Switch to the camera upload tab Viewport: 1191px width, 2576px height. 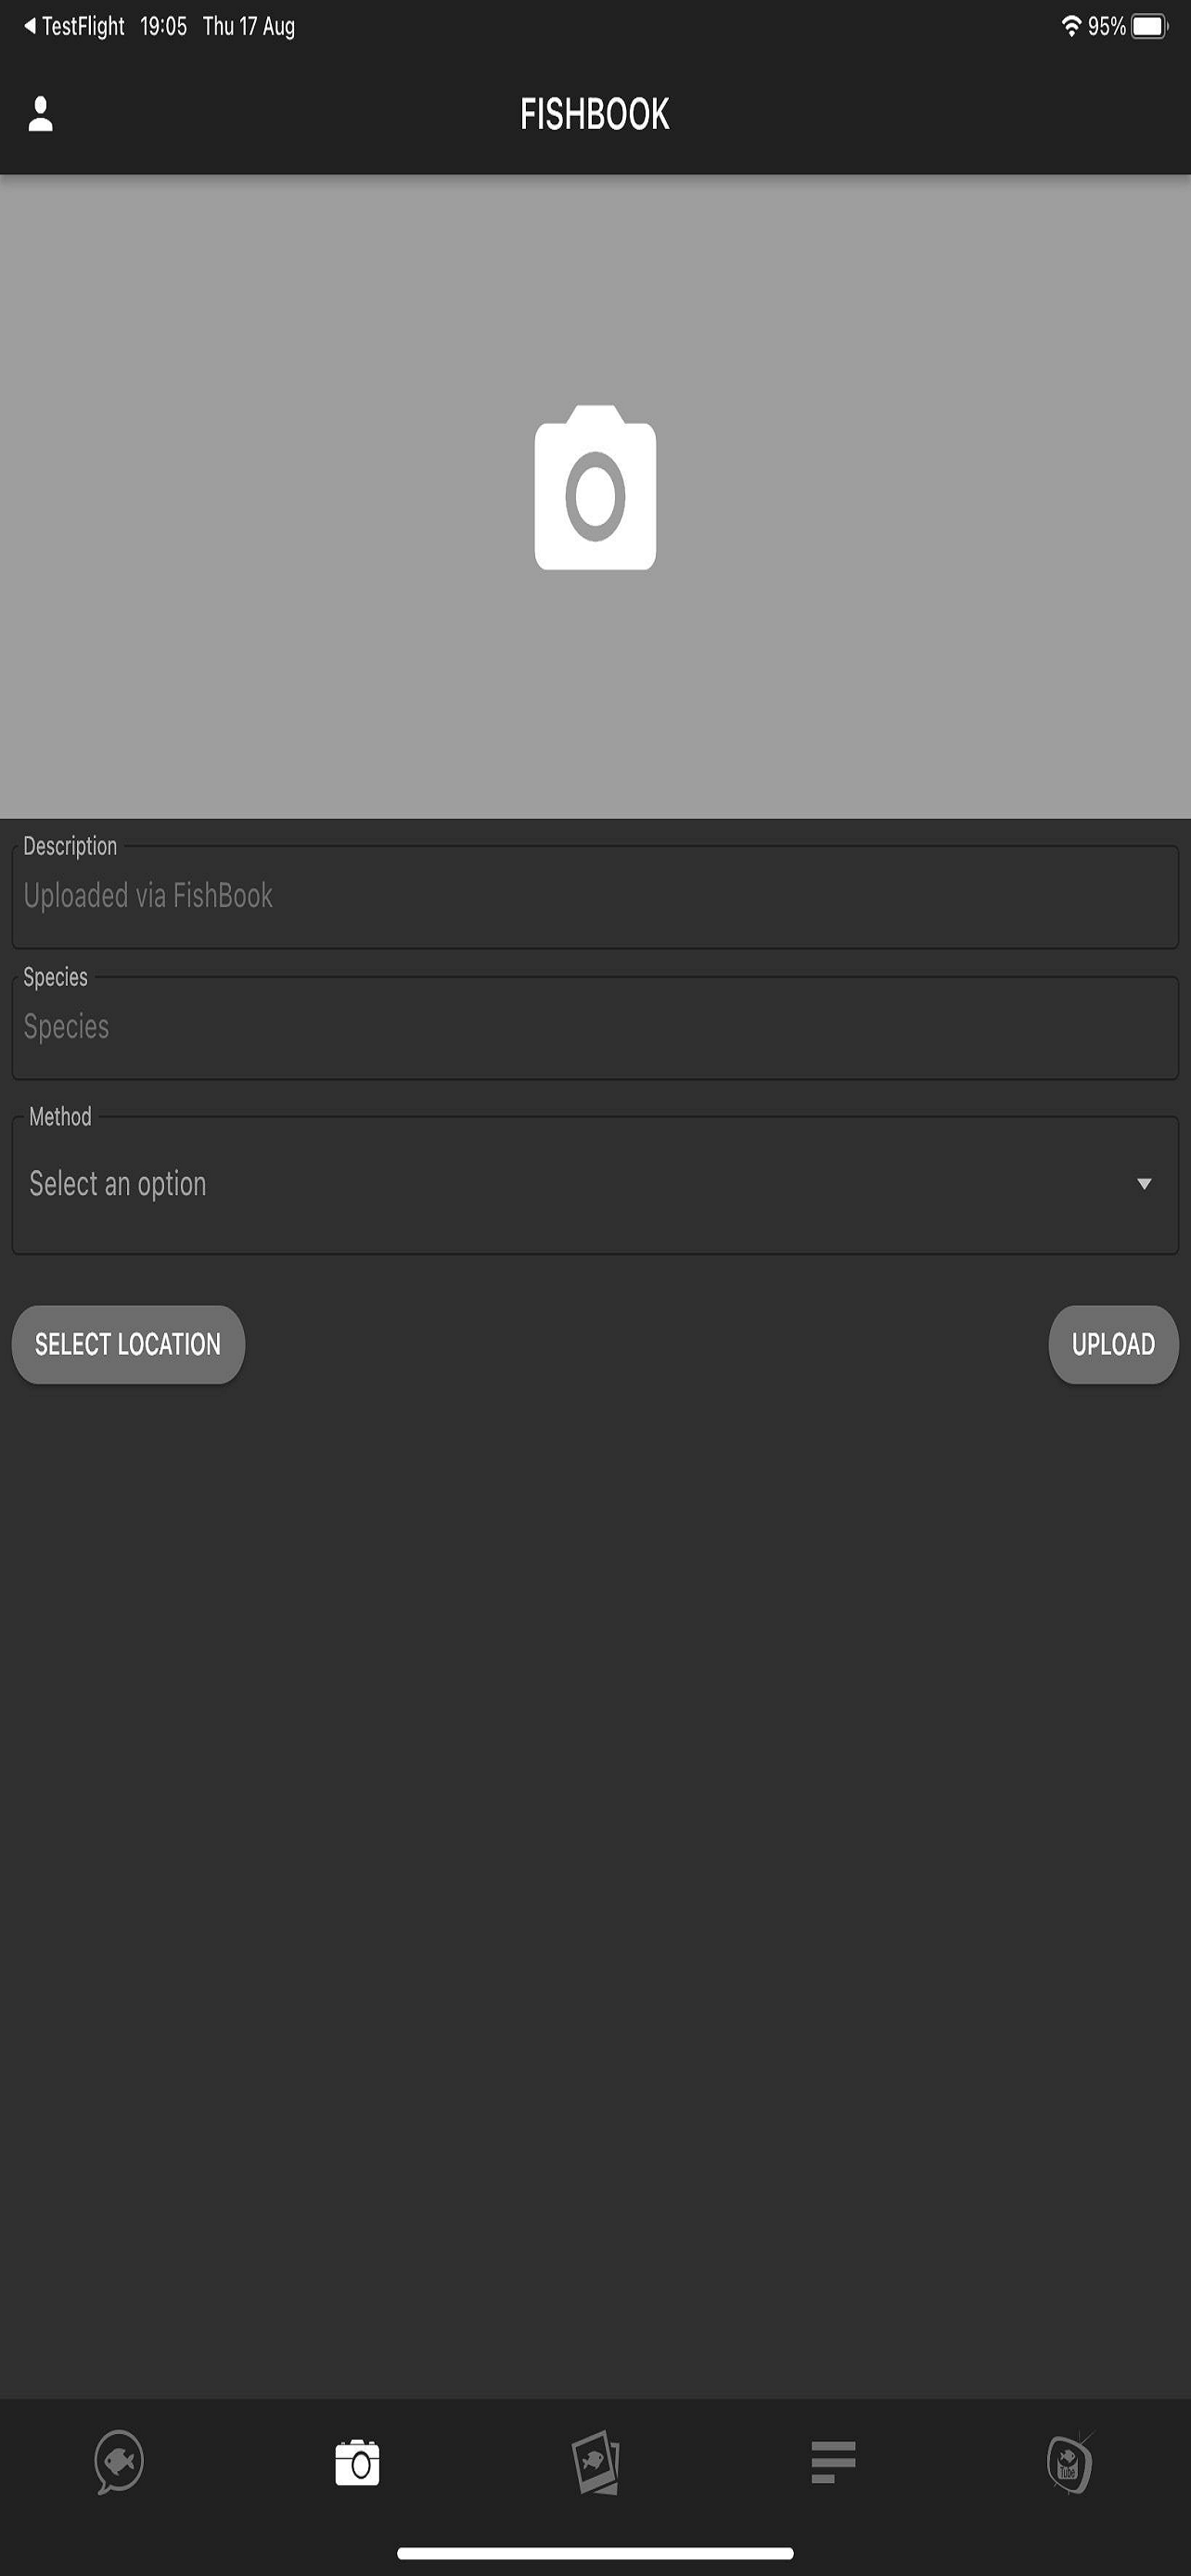tap(357, 2462)
